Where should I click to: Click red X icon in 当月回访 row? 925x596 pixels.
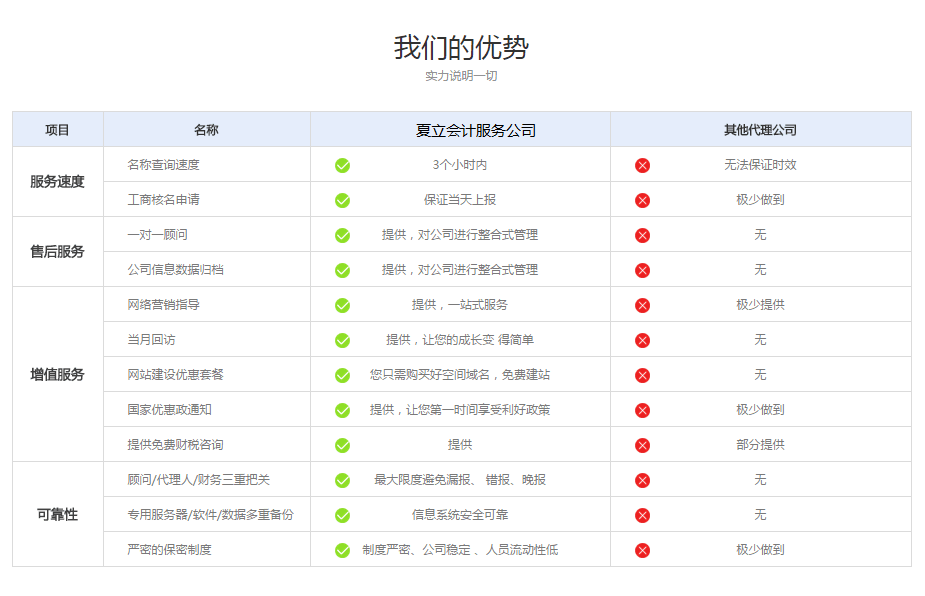tap(642, 340)
